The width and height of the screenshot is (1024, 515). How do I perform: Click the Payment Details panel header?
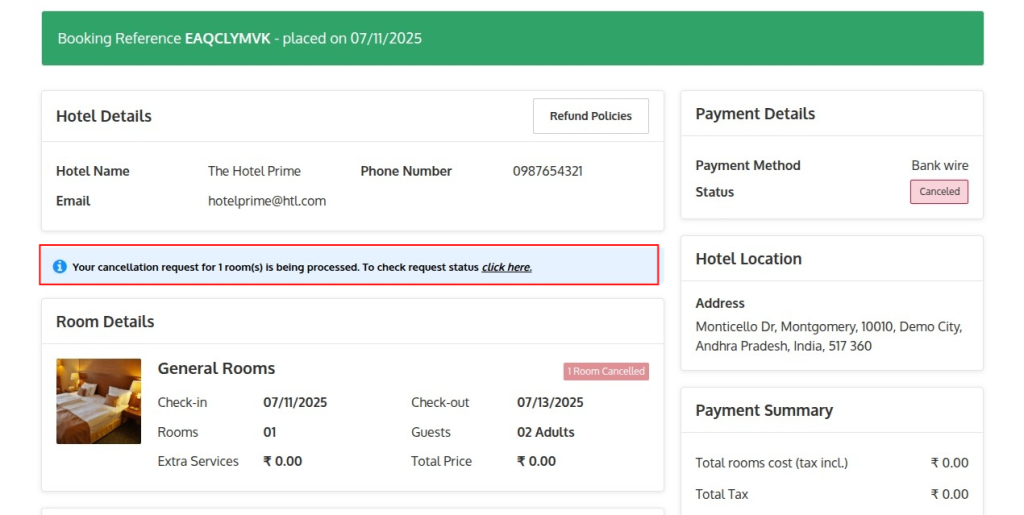tap(832, 114)
